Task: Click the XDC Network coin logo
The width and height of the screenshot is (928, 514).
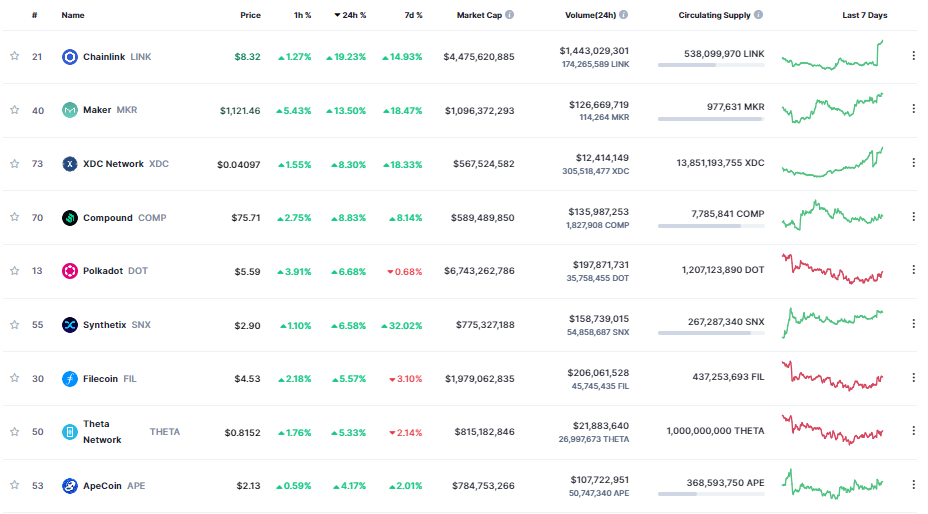Action: 70,164
